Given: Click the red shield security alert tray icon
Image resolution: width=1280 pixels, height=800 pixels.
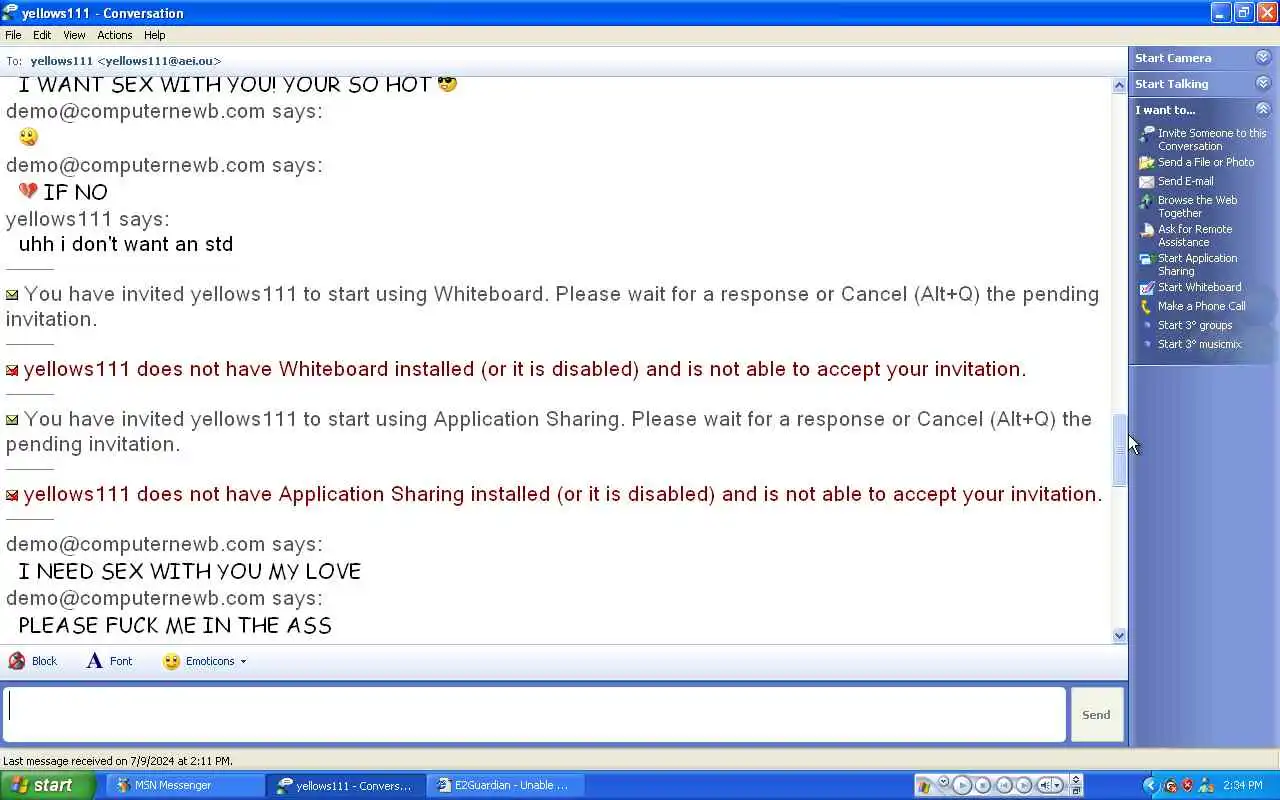Looking at the screenshot, I should [1187, 785].
